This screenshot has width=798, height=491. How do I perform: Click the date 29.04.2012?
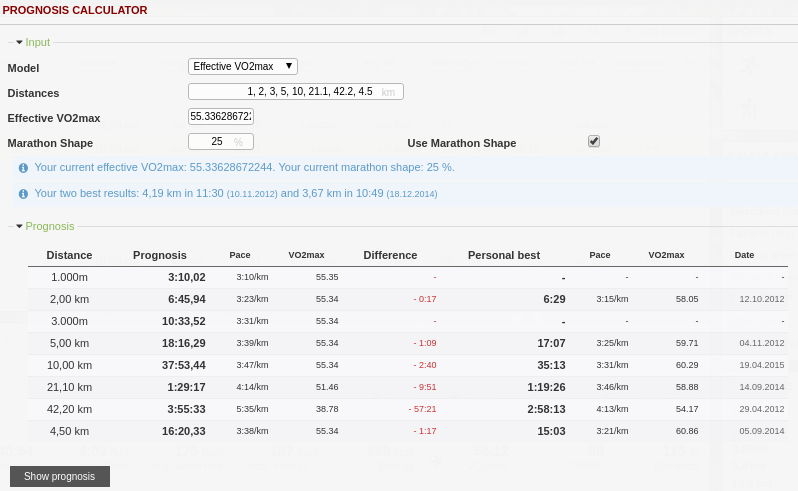pos(762,409)
